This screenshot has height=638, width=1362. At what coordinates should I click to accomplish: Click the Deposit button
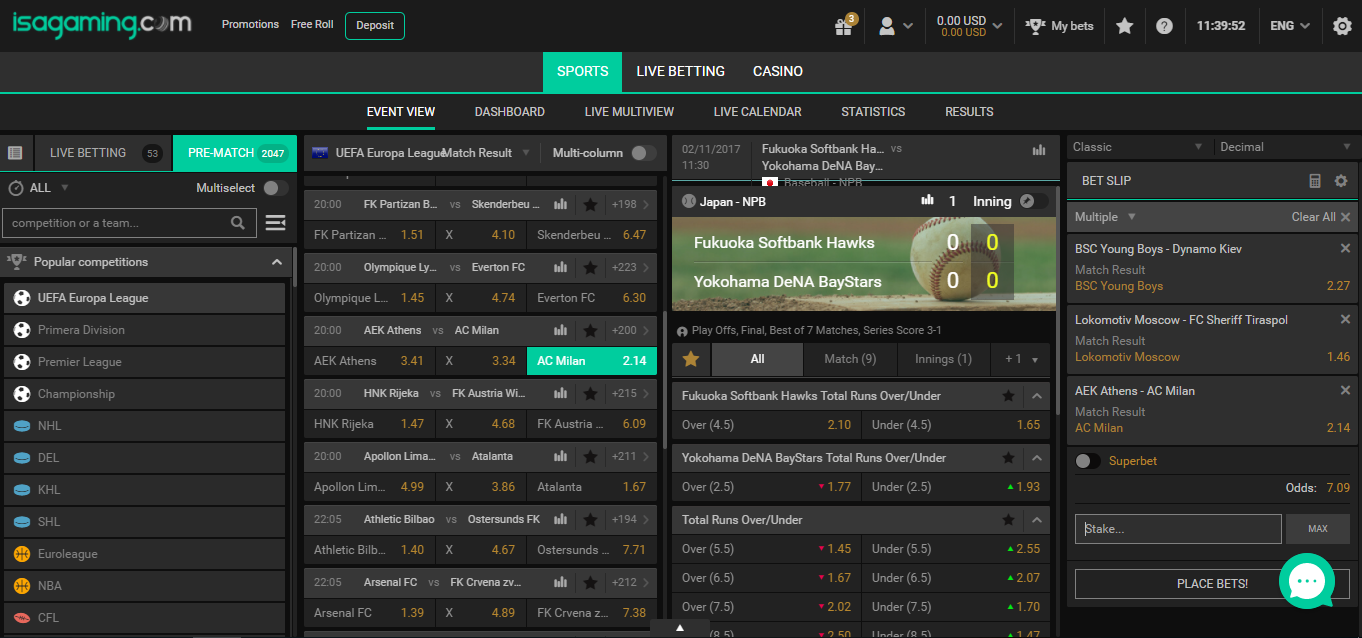(375, 25)
